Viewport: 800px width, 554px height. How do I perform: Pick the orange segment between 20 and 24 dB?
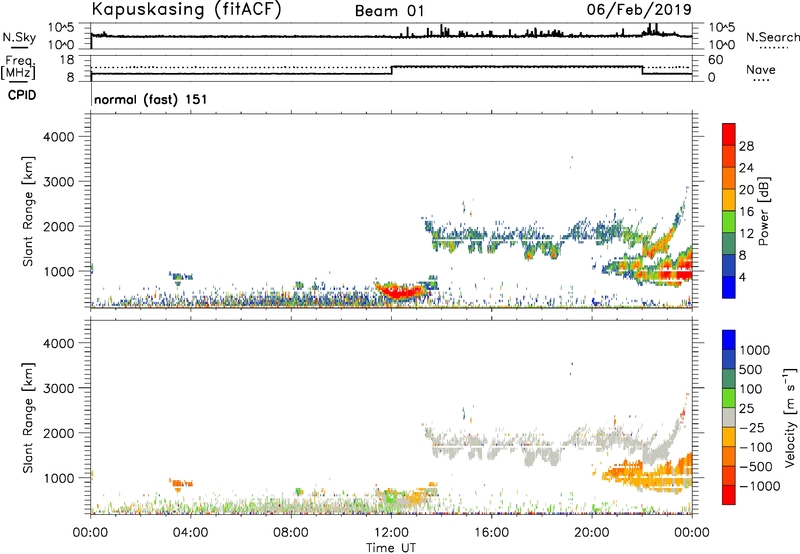click(729, 178)
